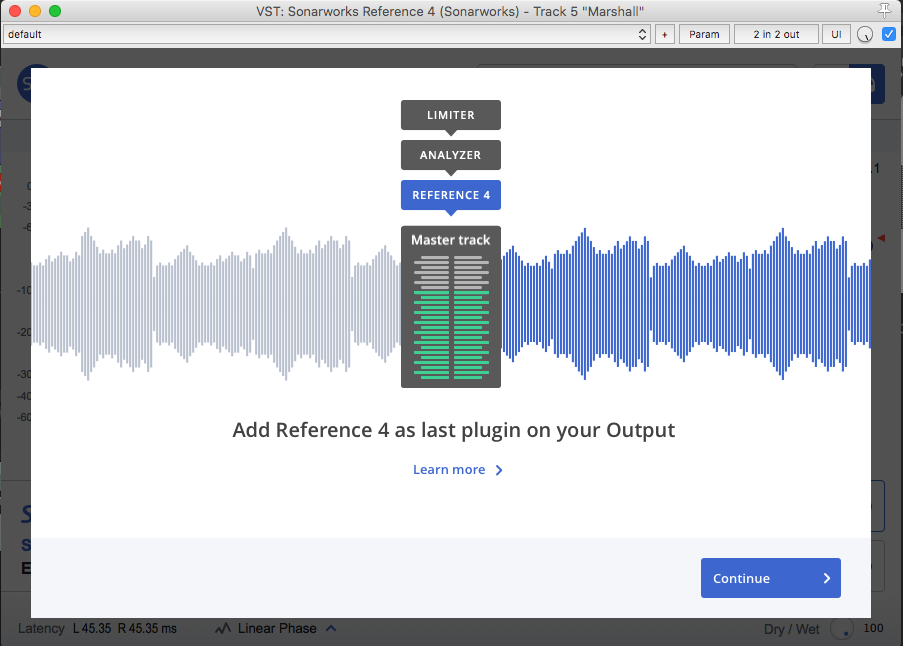Viewport: 903px width, 646px height.
Task: Click the plus button beside the preset list
Action: (665, 35)
